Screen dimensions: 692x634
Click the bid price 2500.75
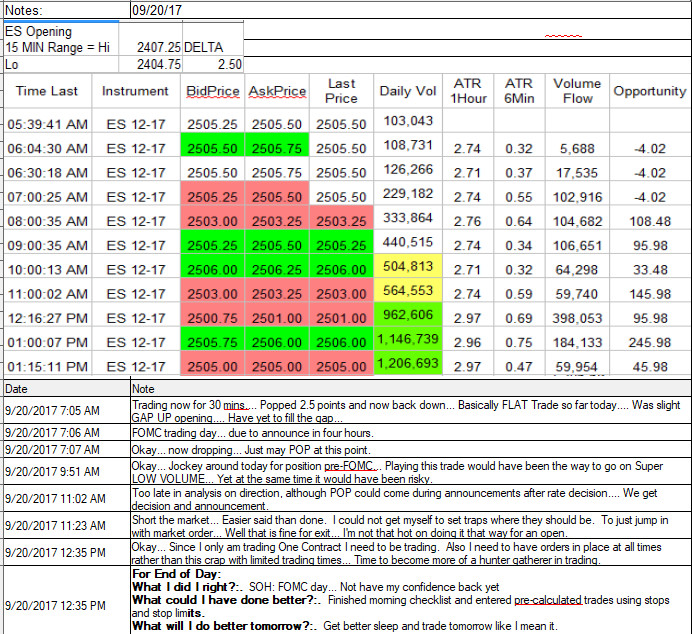tap(212, 314)
